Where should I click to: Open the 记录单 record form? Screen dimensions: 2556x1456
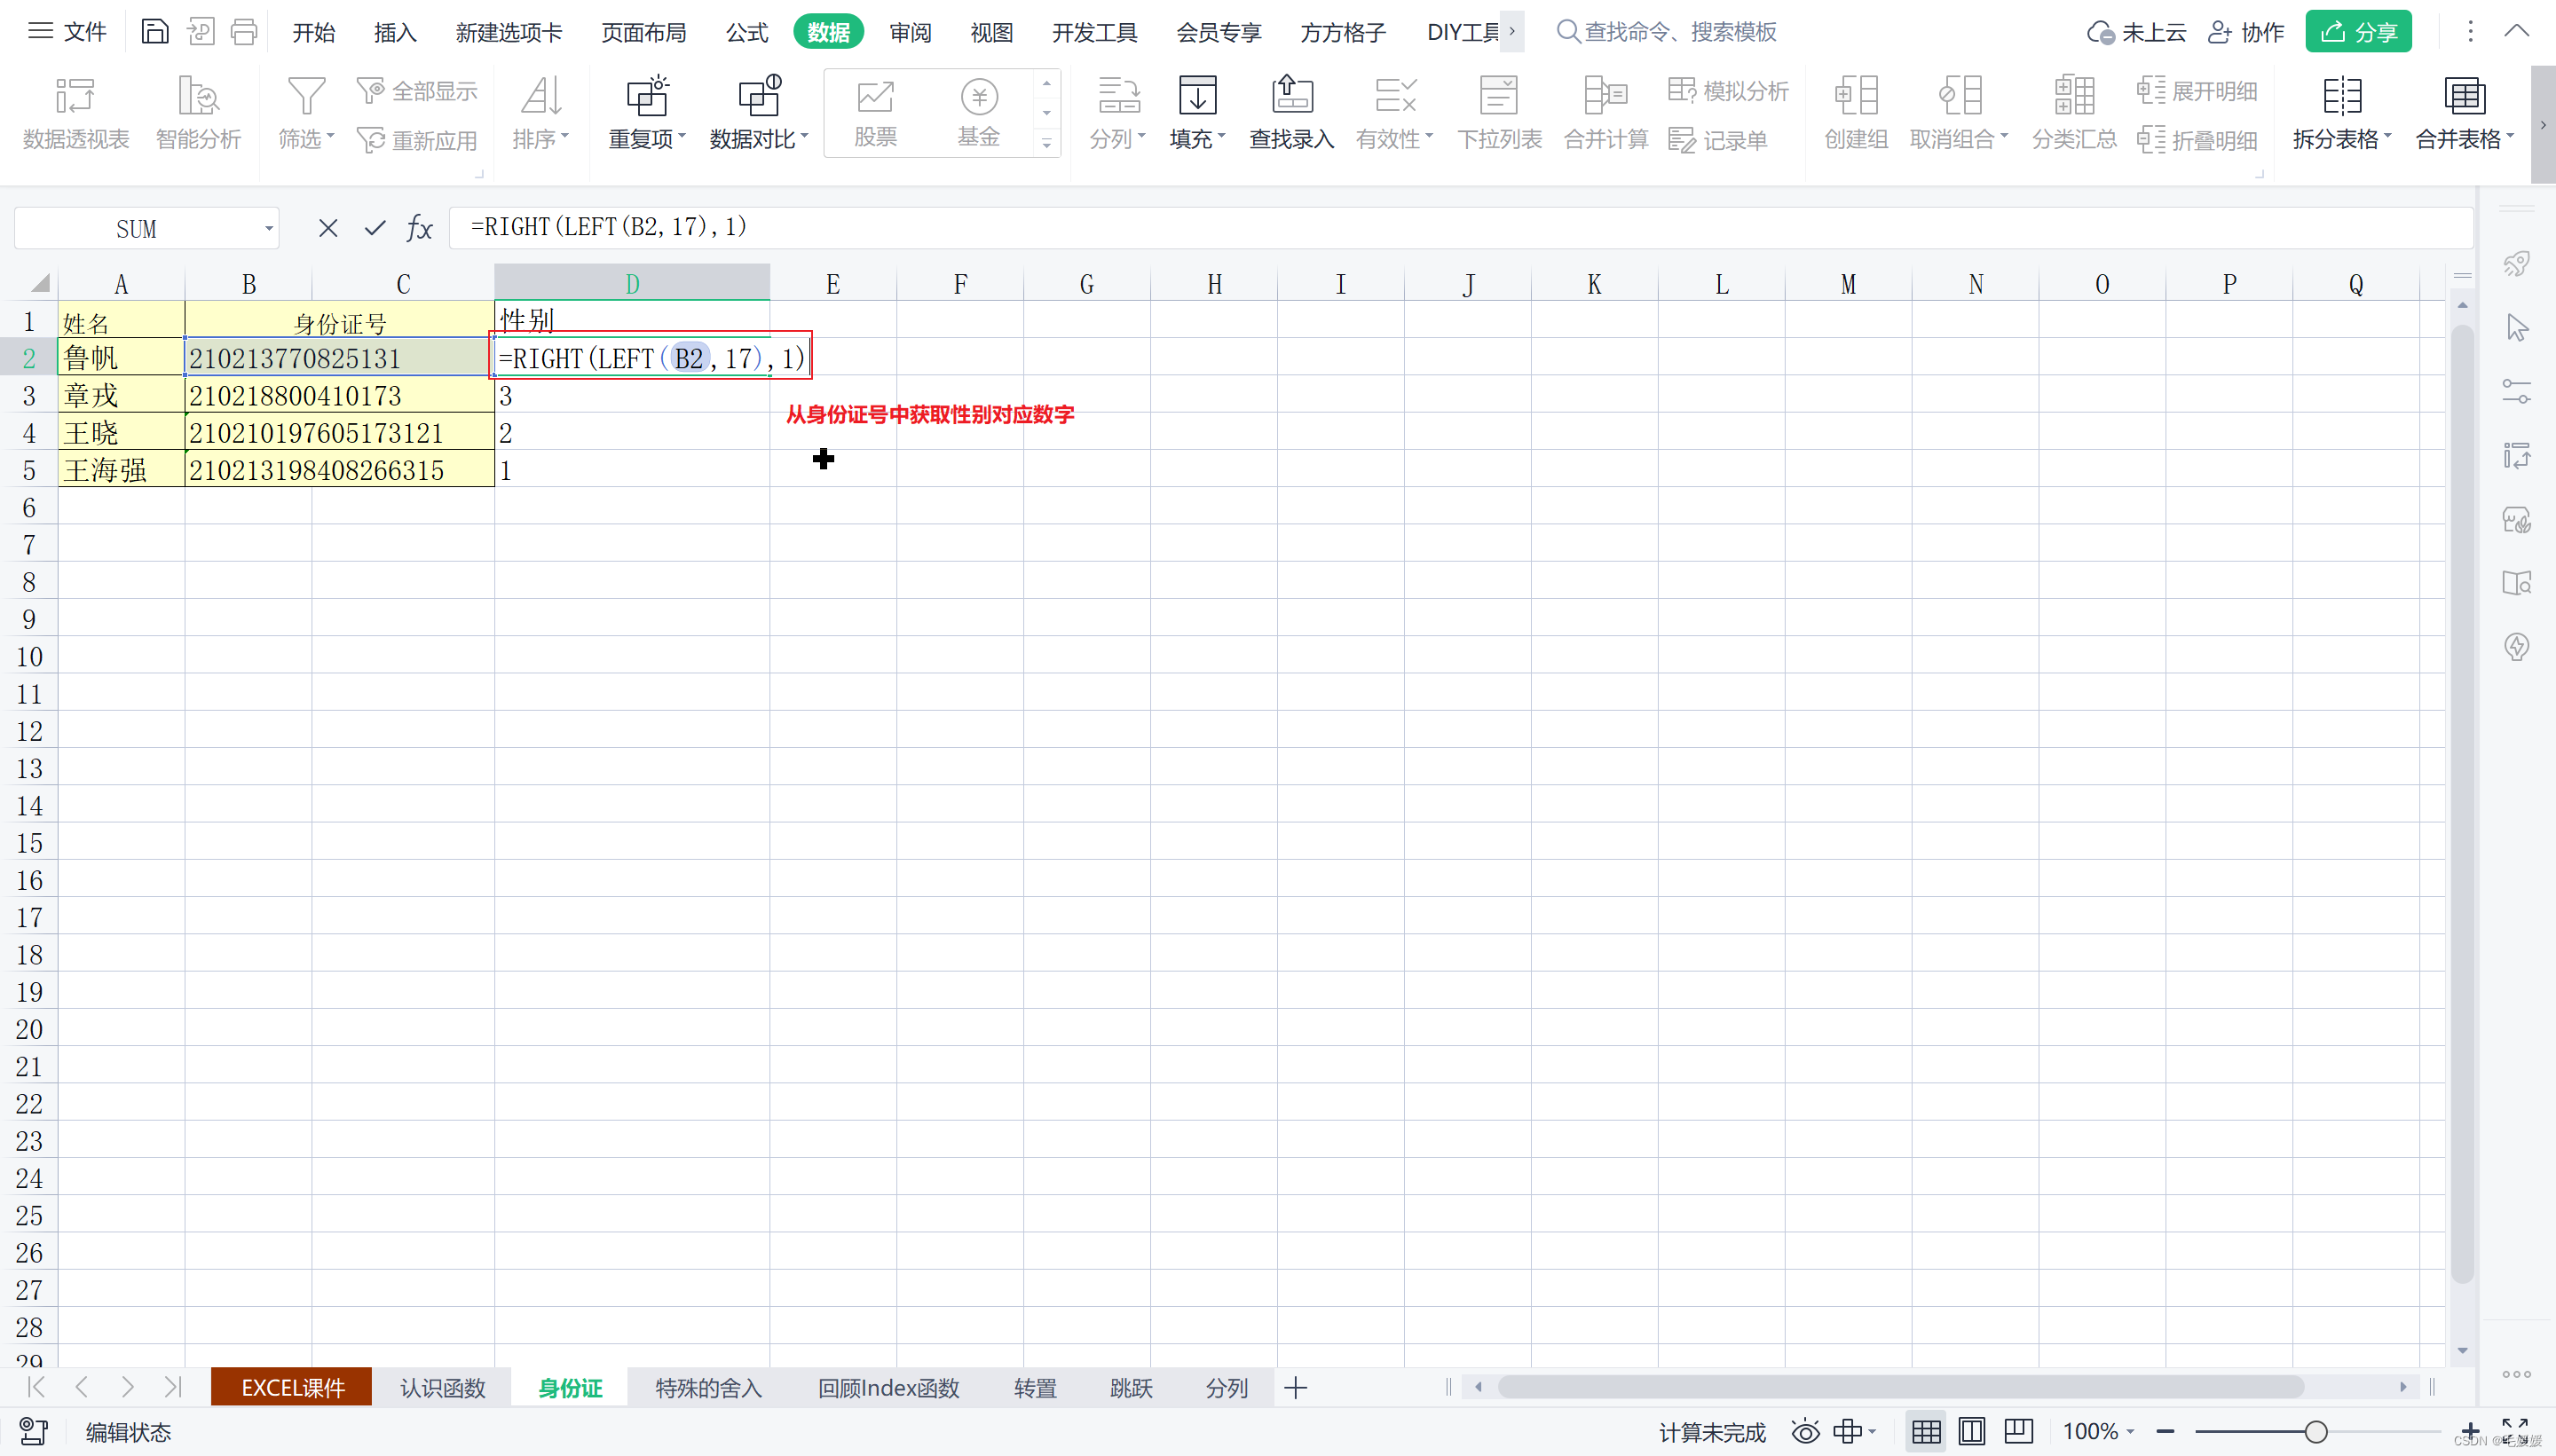[x=1718, y=140]
